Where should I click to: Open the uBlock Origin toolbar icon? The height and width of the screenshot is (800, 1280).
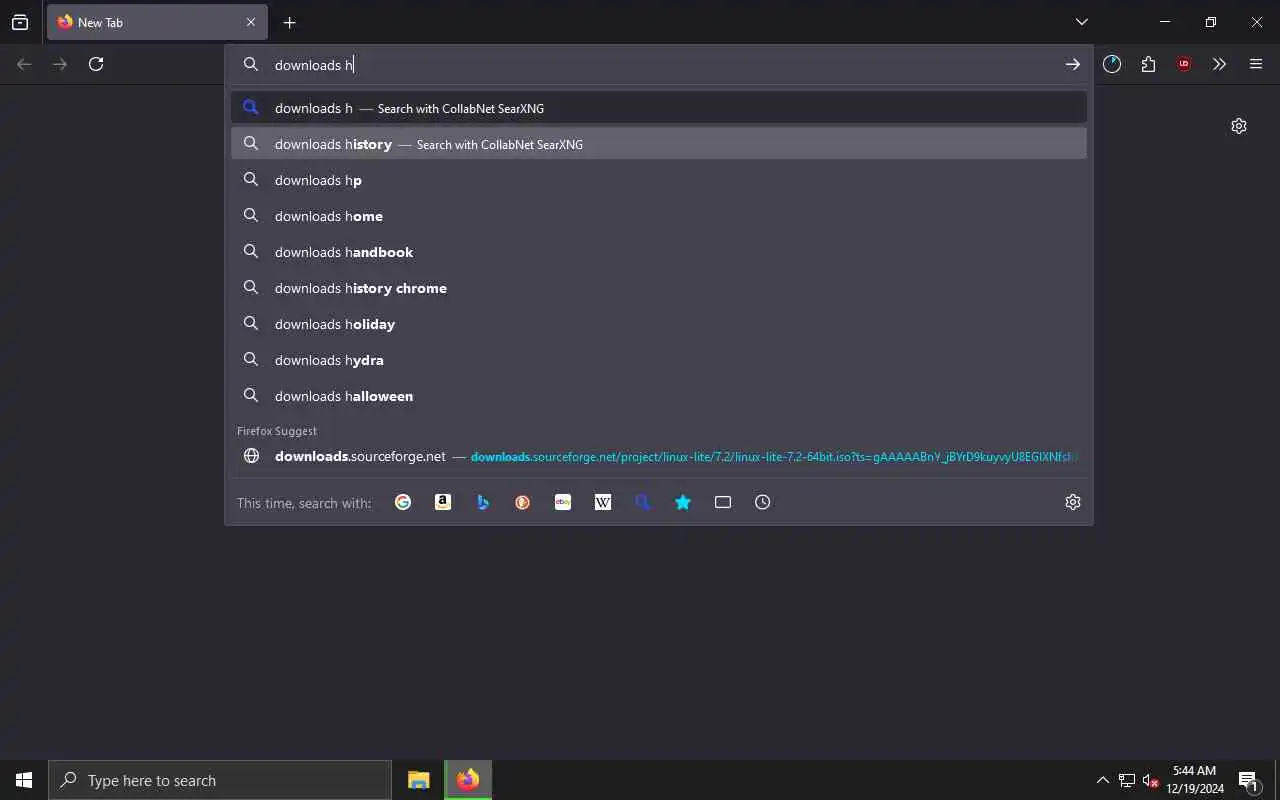pos(1184,64)
